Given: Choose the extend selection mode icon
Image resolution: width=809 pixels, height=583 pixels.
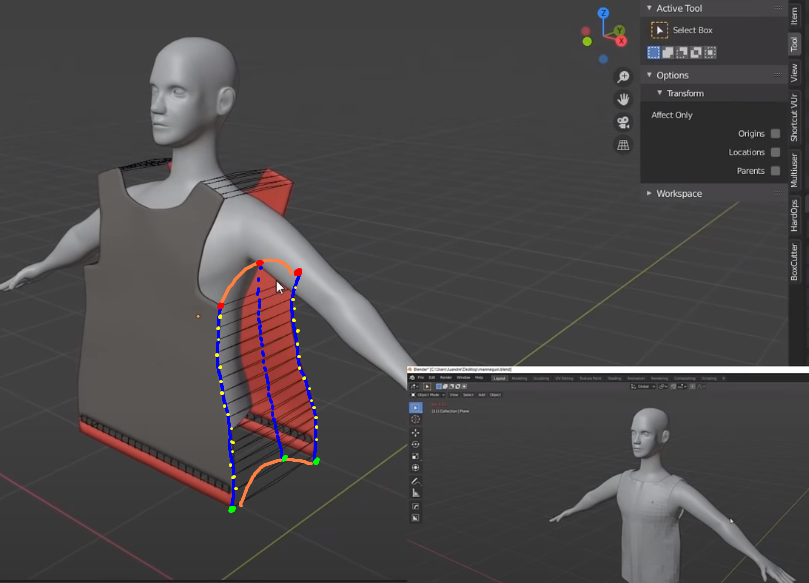Looking at the screenshot, I should click(x=668, y=52).
